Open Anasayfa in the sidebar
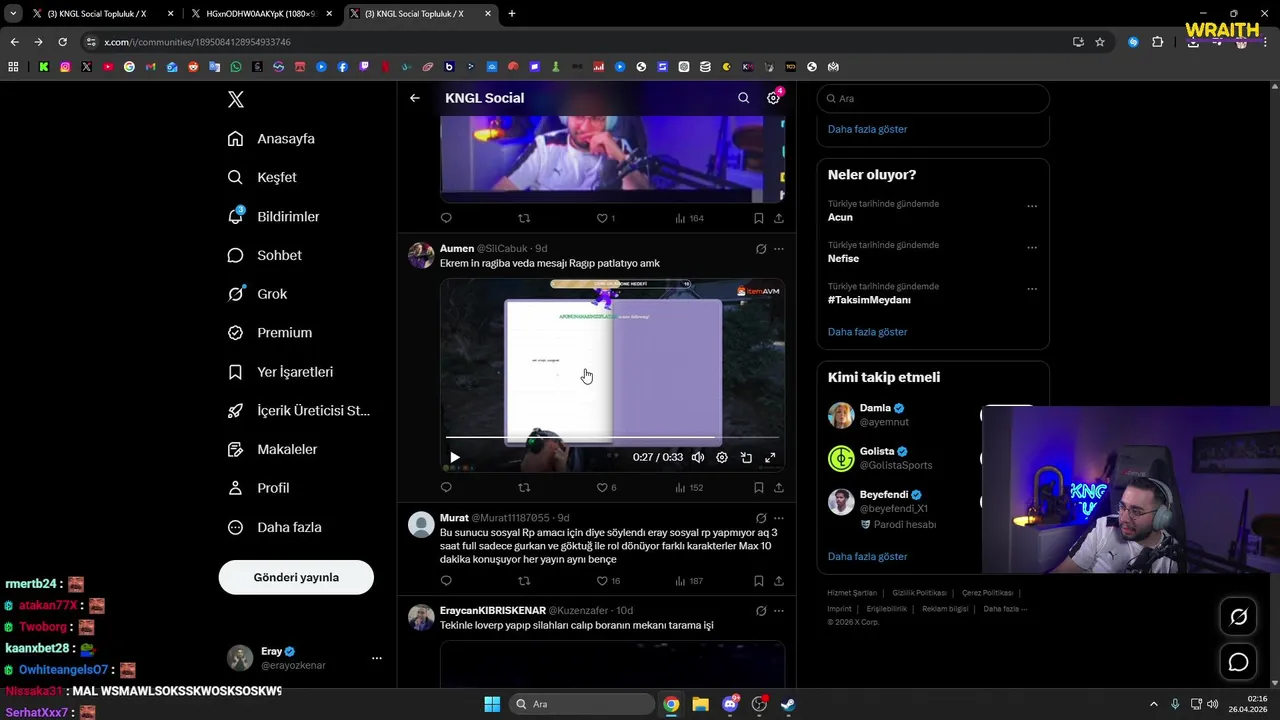The image size is (1280, 720). point(271,139)
